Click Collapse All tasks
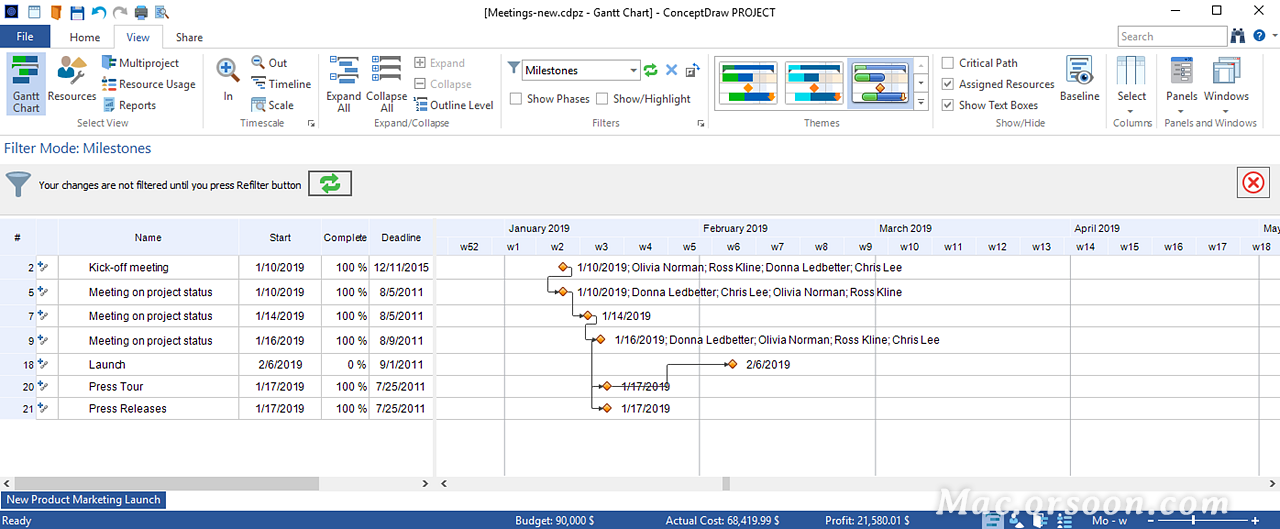This screenshot has height=529, width=1280. click(x=386, y=84)
